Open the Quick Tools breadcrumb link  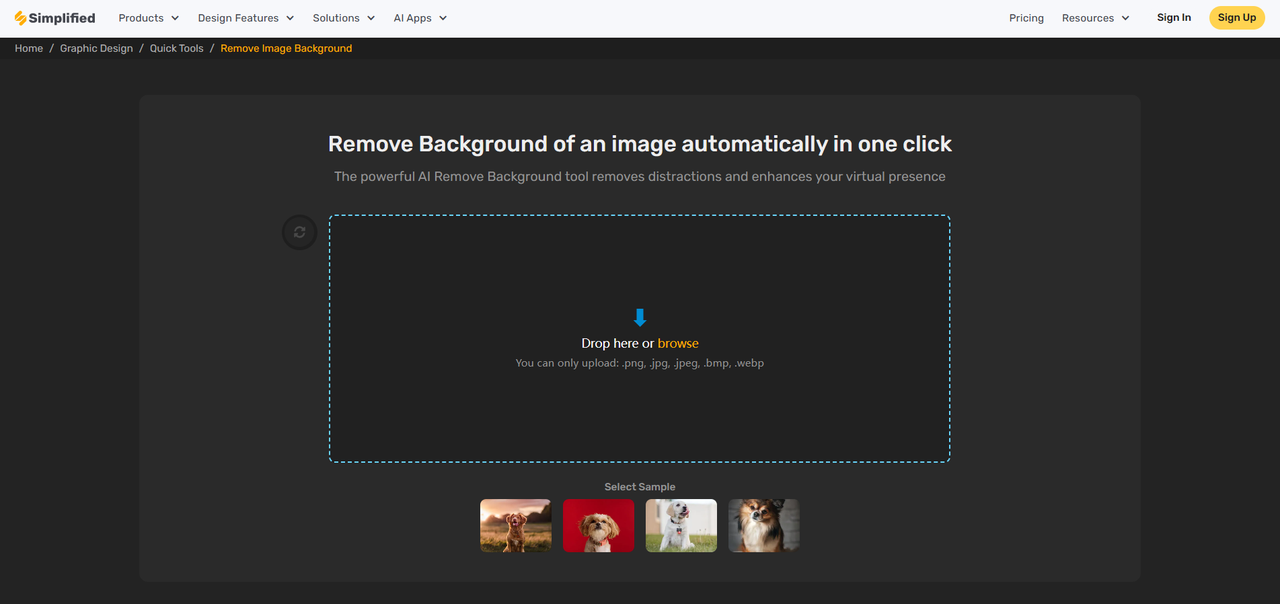(x=177, y=48)
